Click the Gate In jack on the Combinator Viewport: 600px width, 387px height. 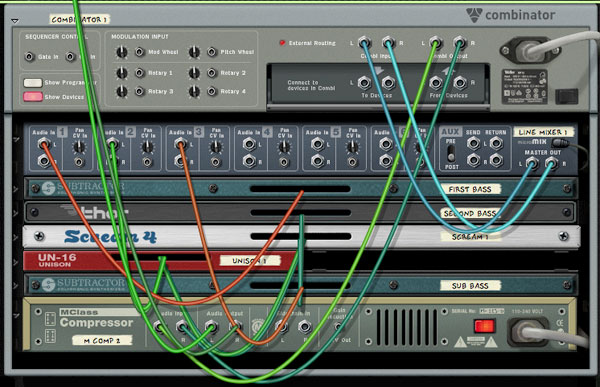pos(29,57)
